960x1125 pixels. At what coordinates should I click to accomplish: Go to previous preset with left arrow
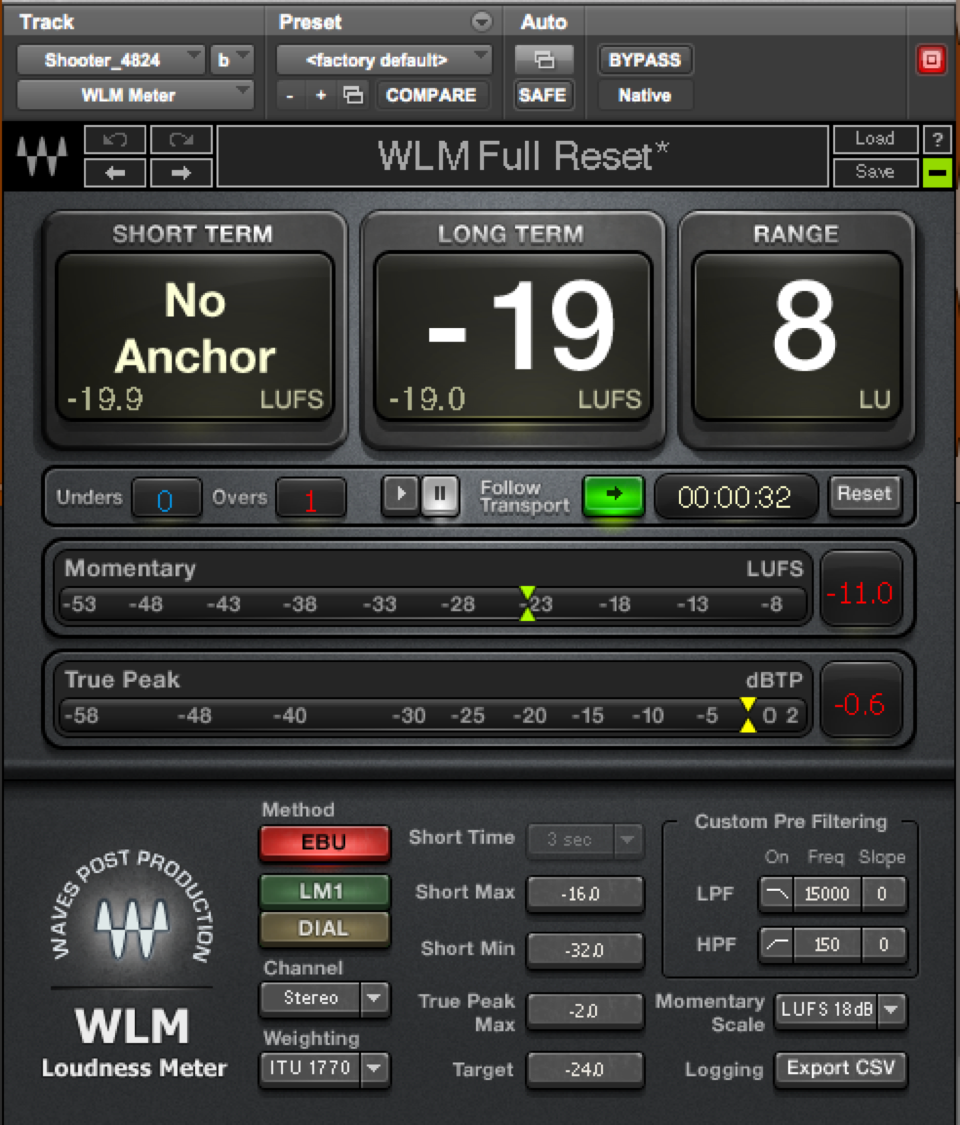pos(115,173)
